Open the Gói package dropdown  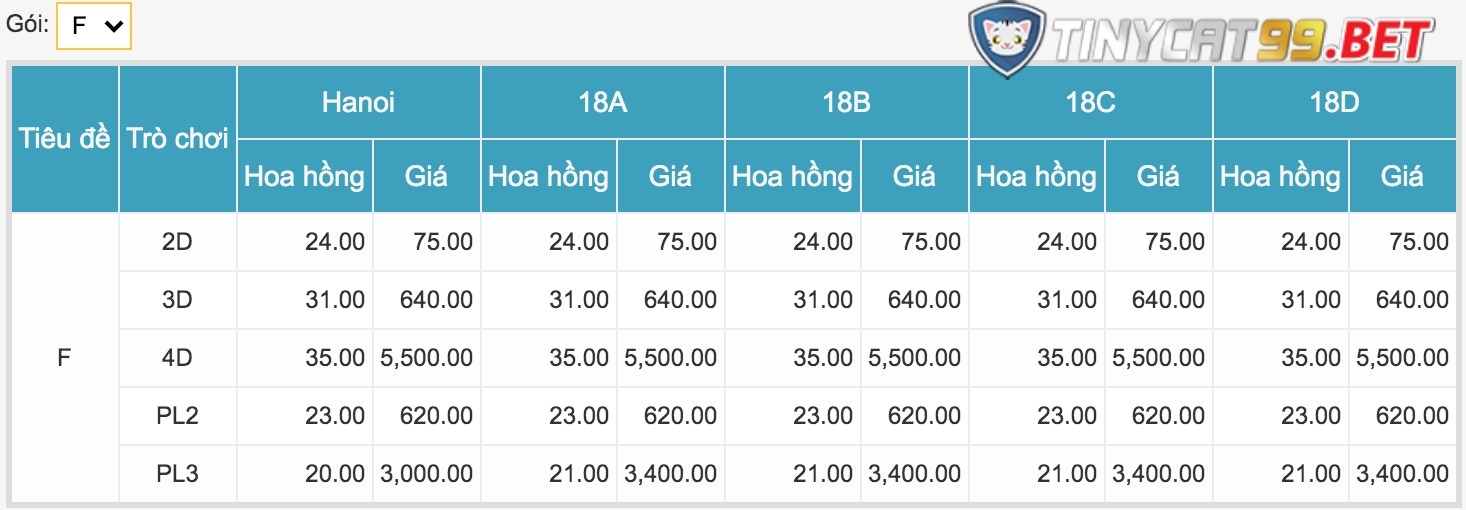coord(94,26)
